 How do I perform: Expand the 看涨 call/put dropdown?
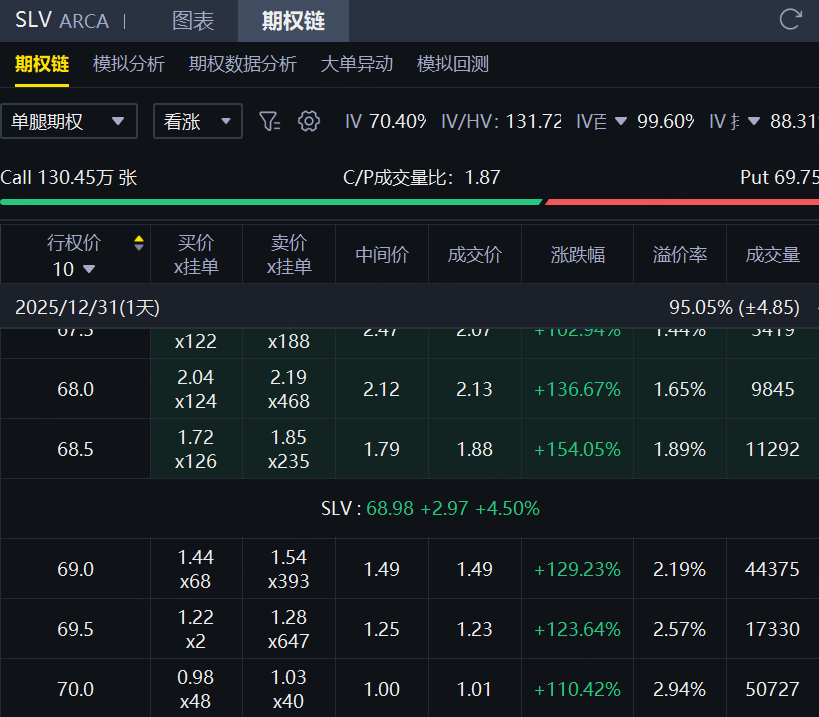[197, 121]
